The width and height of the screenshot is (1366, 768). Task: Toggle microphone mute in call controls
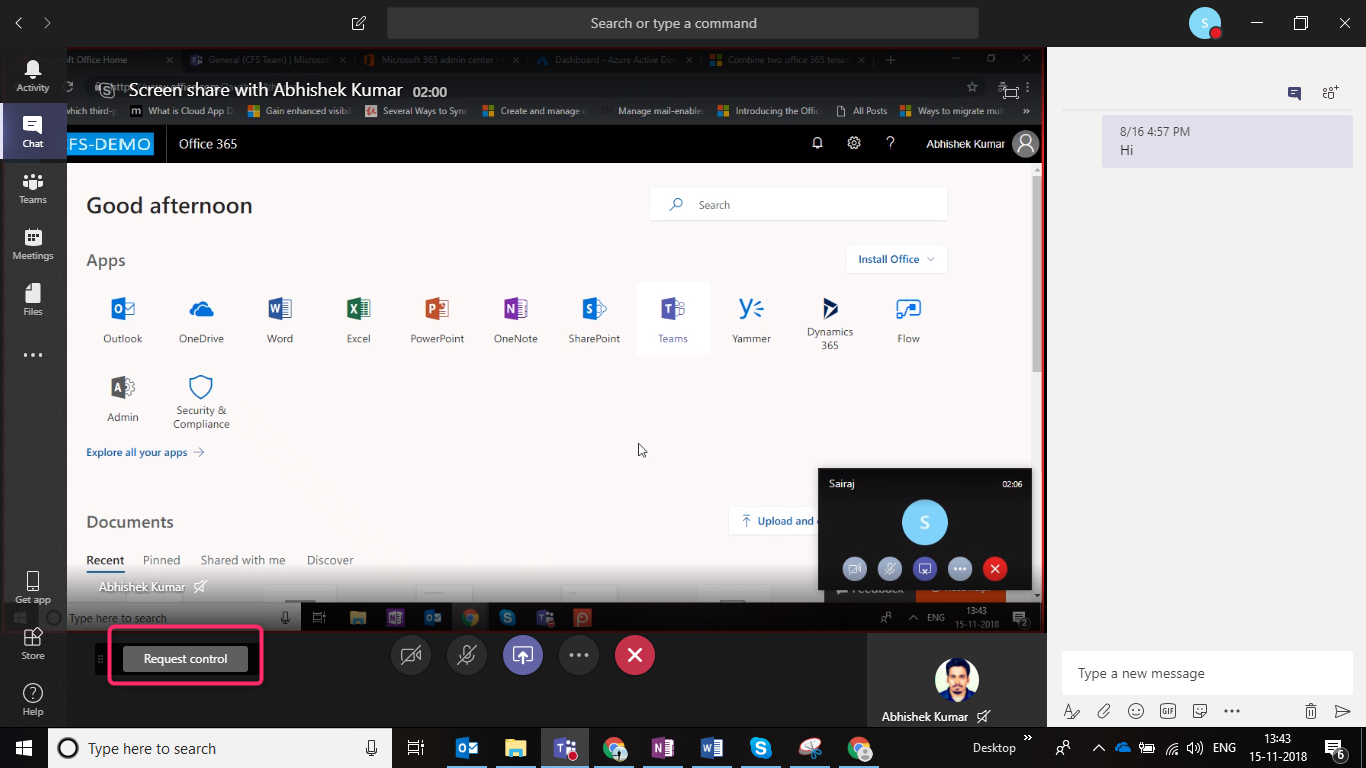[x=466, y=655]
